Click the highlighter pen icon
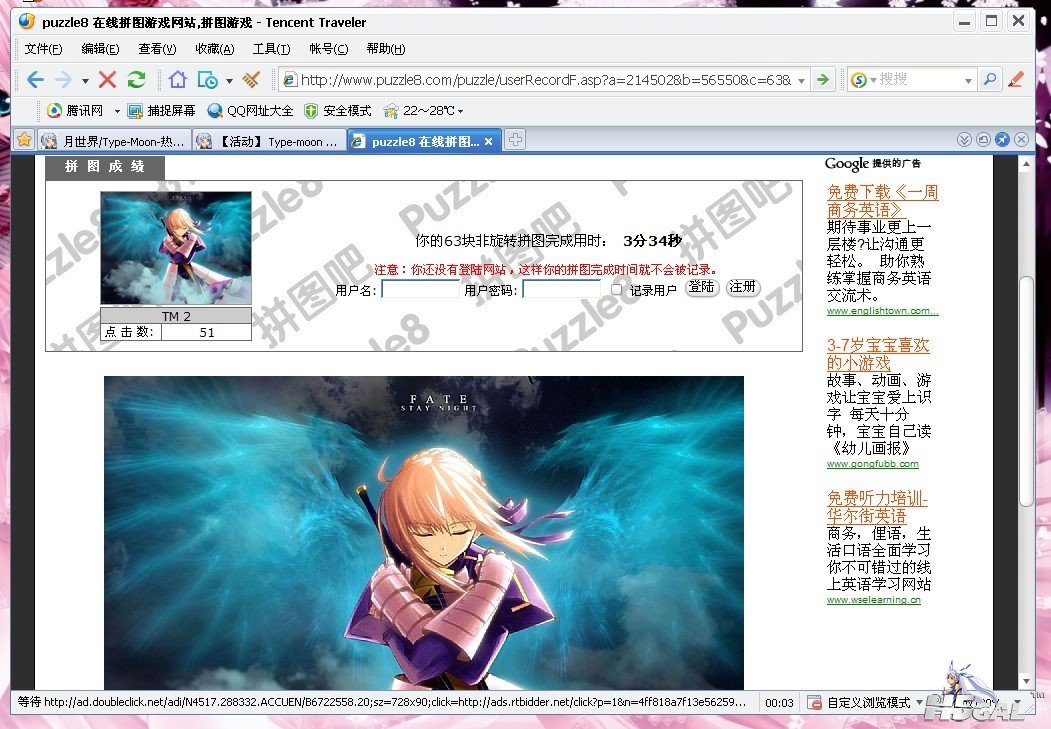Viewport: 1051px width, 729px height. click(1016, 80)
